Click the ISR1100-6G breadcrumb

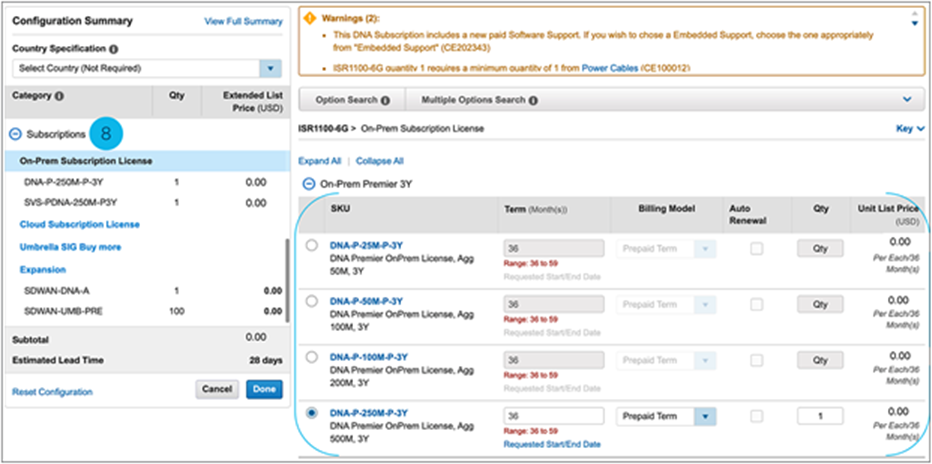point(324,128)
